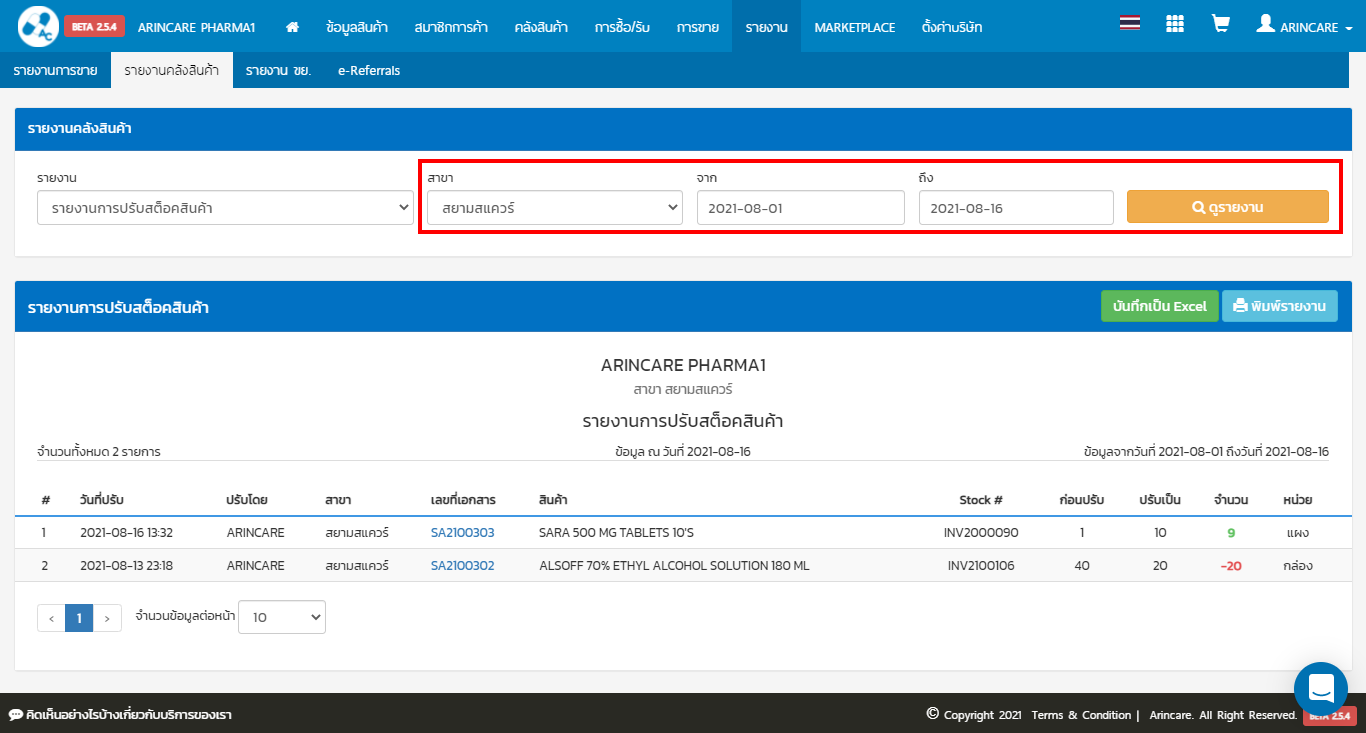Viewport: 1366px width, 733px height.
Task: Switch to รายงาน ขย. tab
Action: [278, 70]
